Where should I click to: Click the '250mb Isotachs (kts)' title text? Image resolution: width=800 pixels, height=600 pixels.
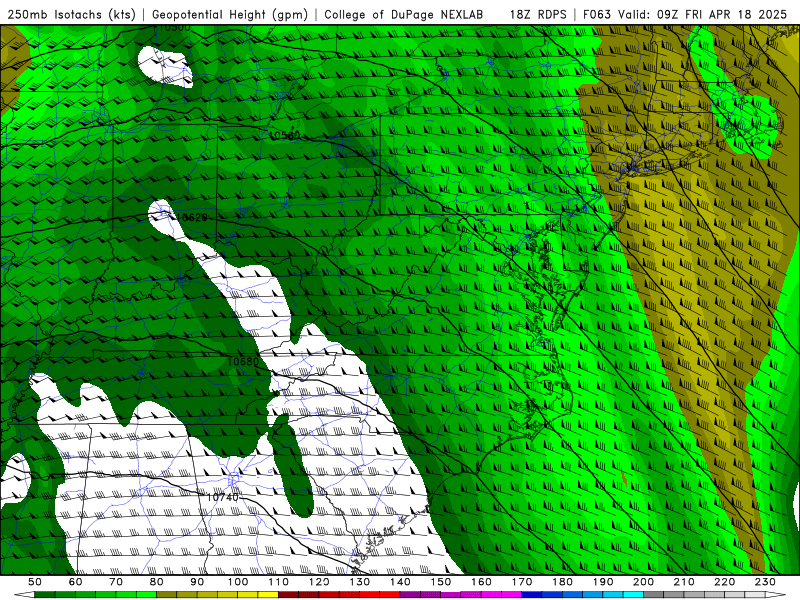coord(71,14)
